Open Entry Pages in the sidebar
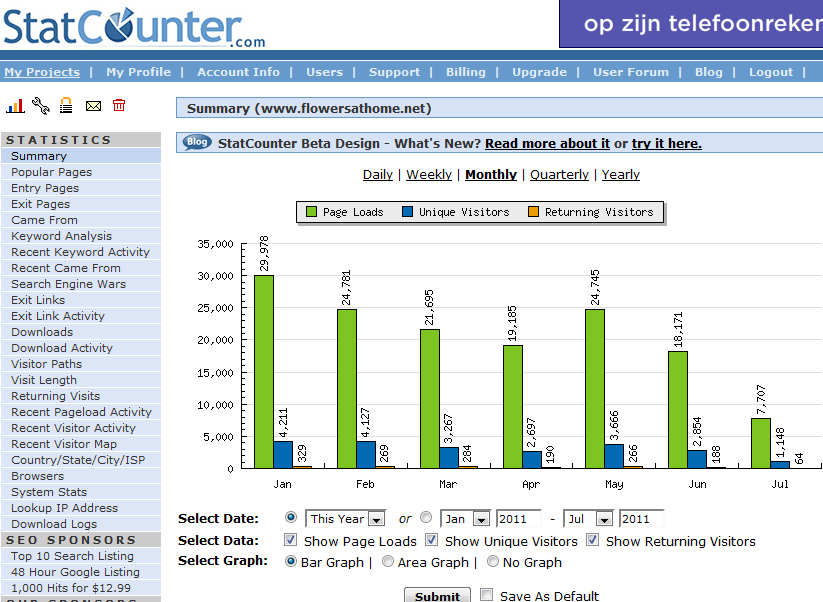823x602 pixels. (81, 188)
